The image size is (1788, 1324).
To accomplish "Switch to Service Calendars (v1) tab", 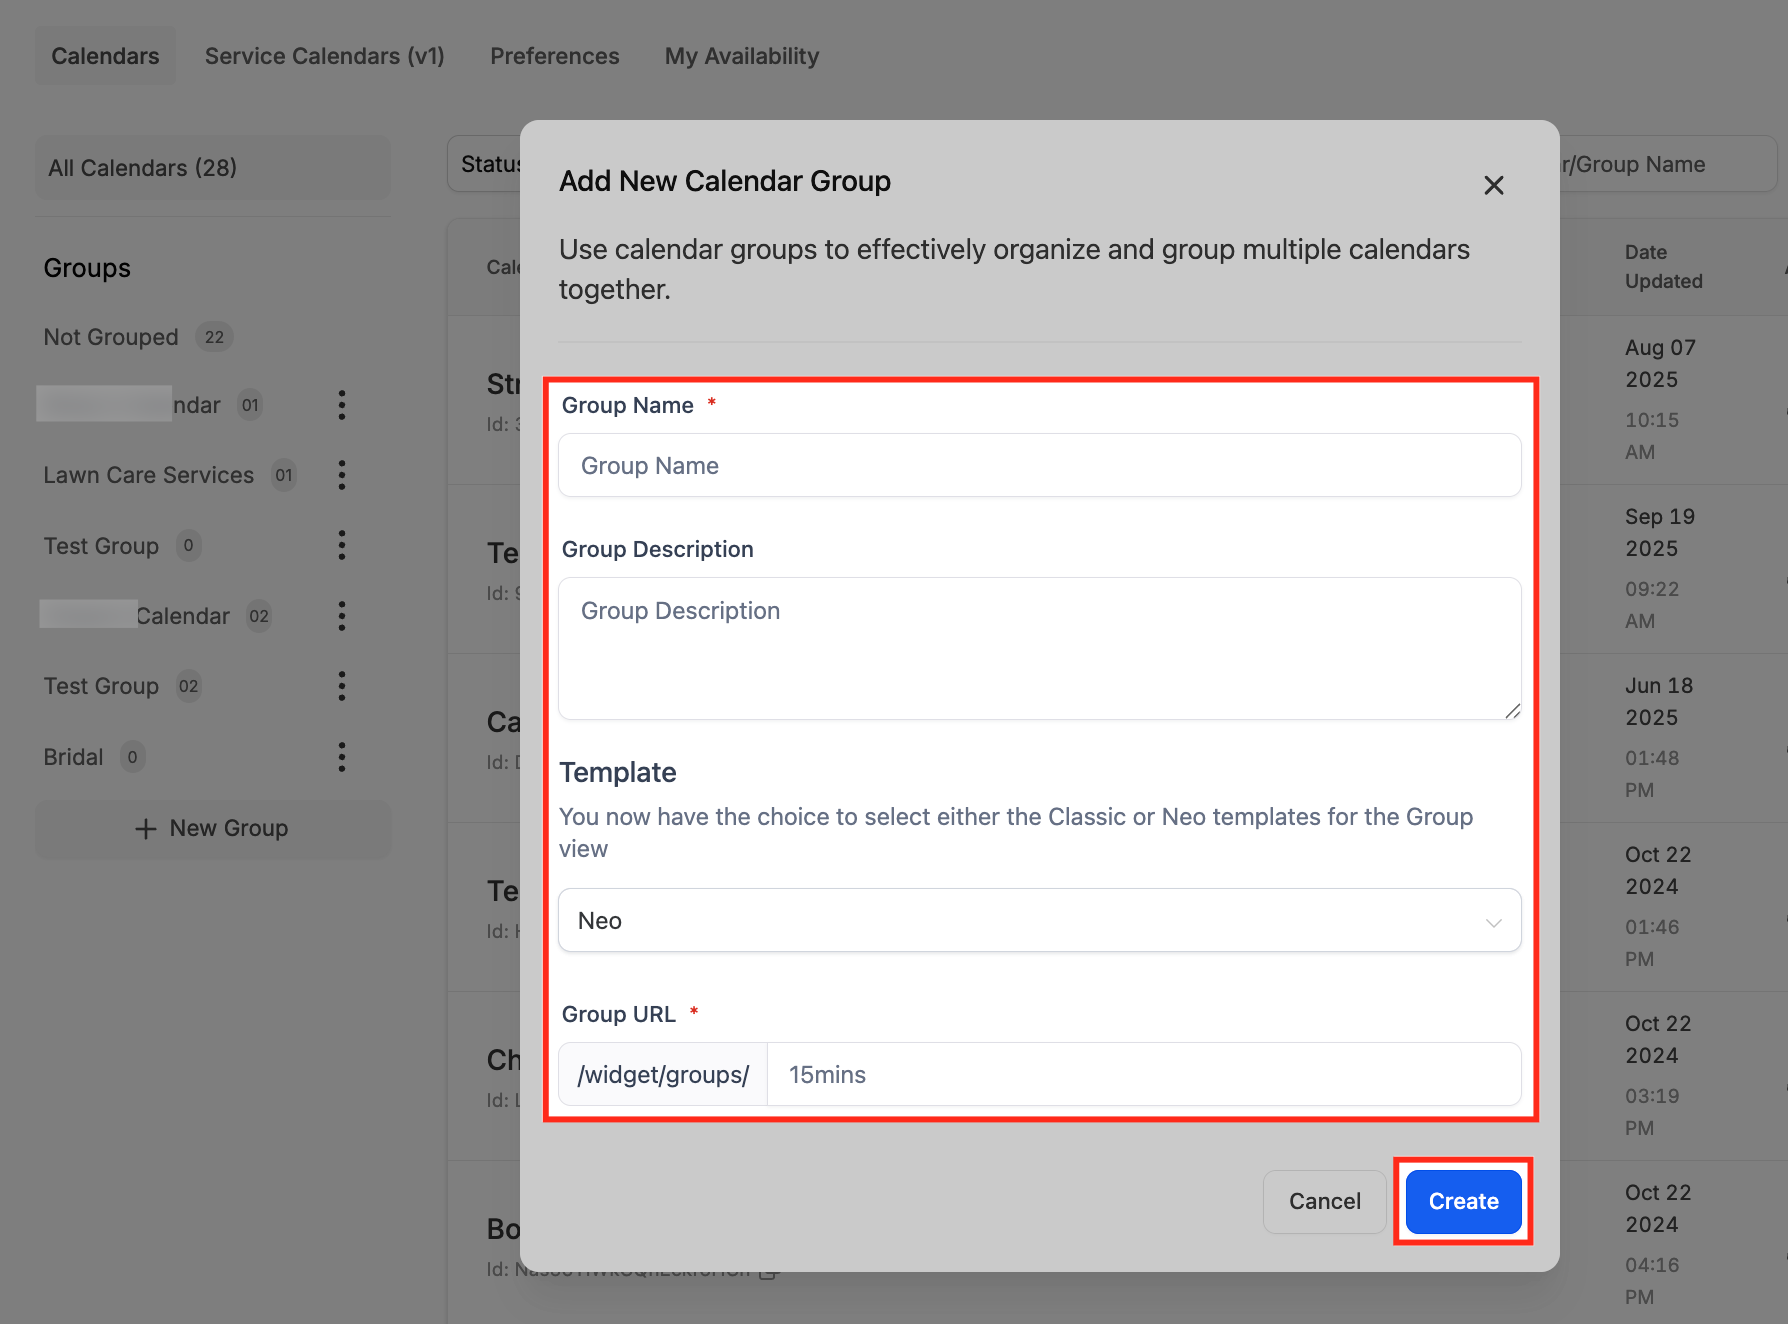I will 324,56.
